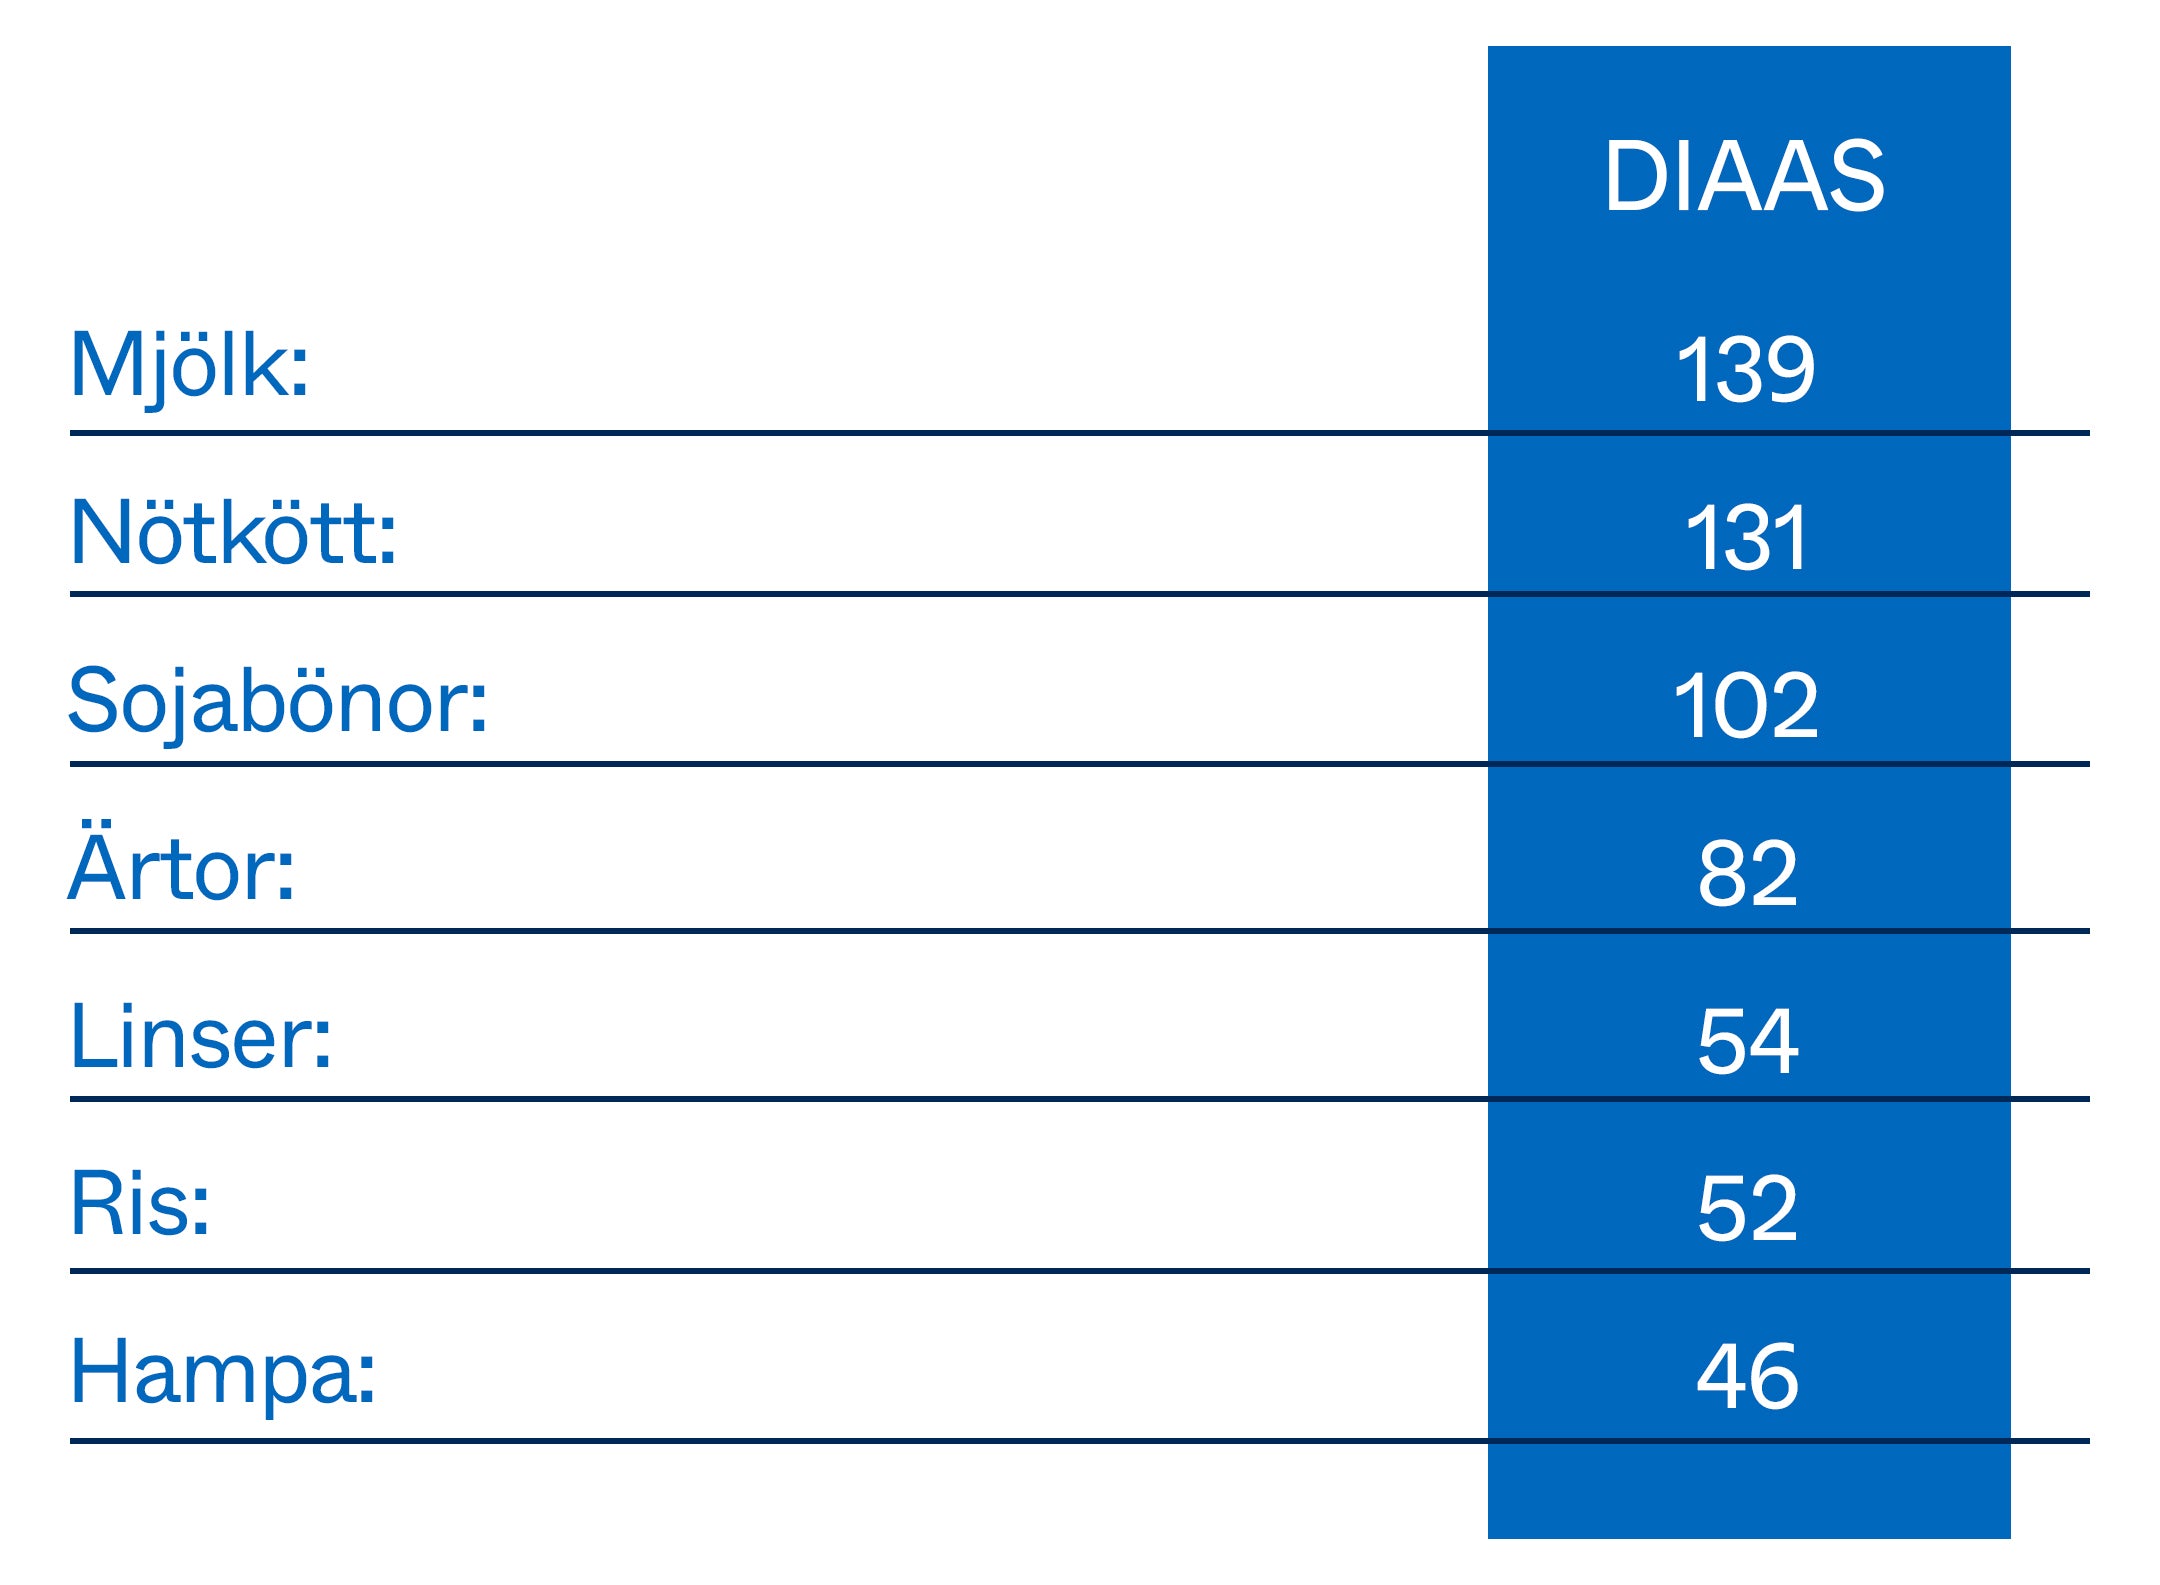Click the value 102 for Sojabönor
Image resolution: width=2160 pixels, height=1585 pixels.
(1745, 706)
